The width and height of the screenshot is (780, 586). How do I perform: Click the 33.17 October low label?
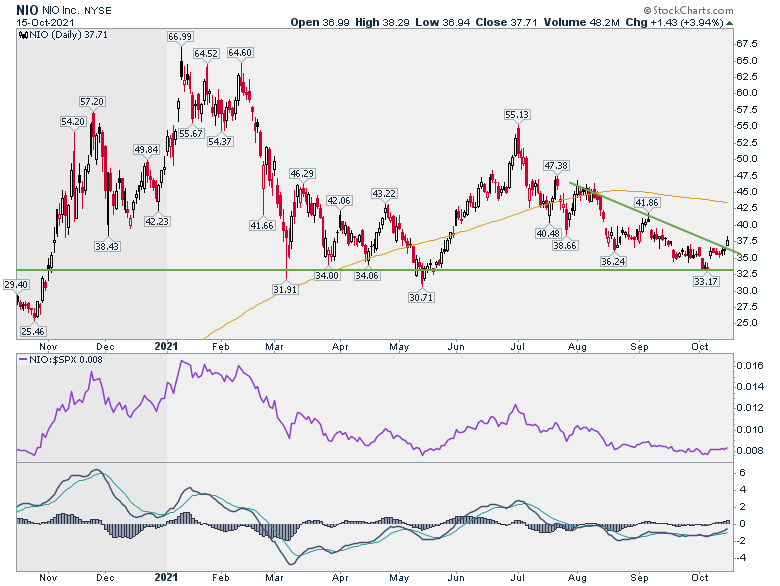tap(706, 282)
